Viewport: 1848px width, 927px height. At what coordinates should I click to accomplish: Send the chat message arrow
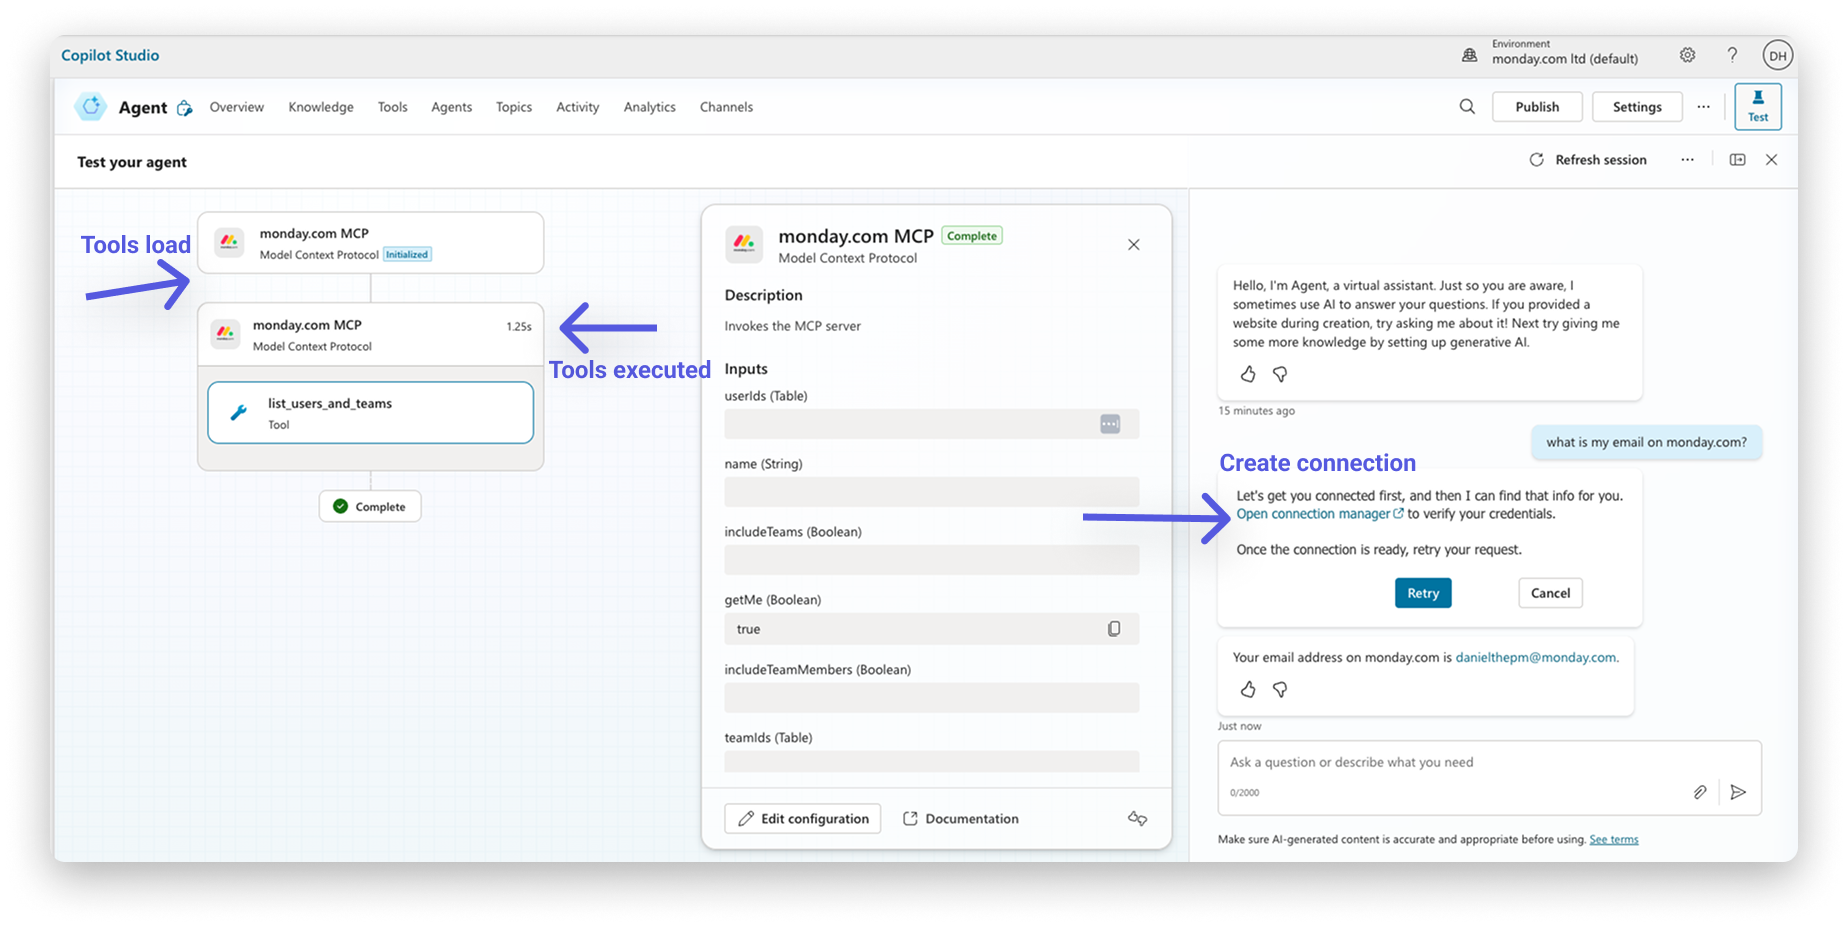1739,792
